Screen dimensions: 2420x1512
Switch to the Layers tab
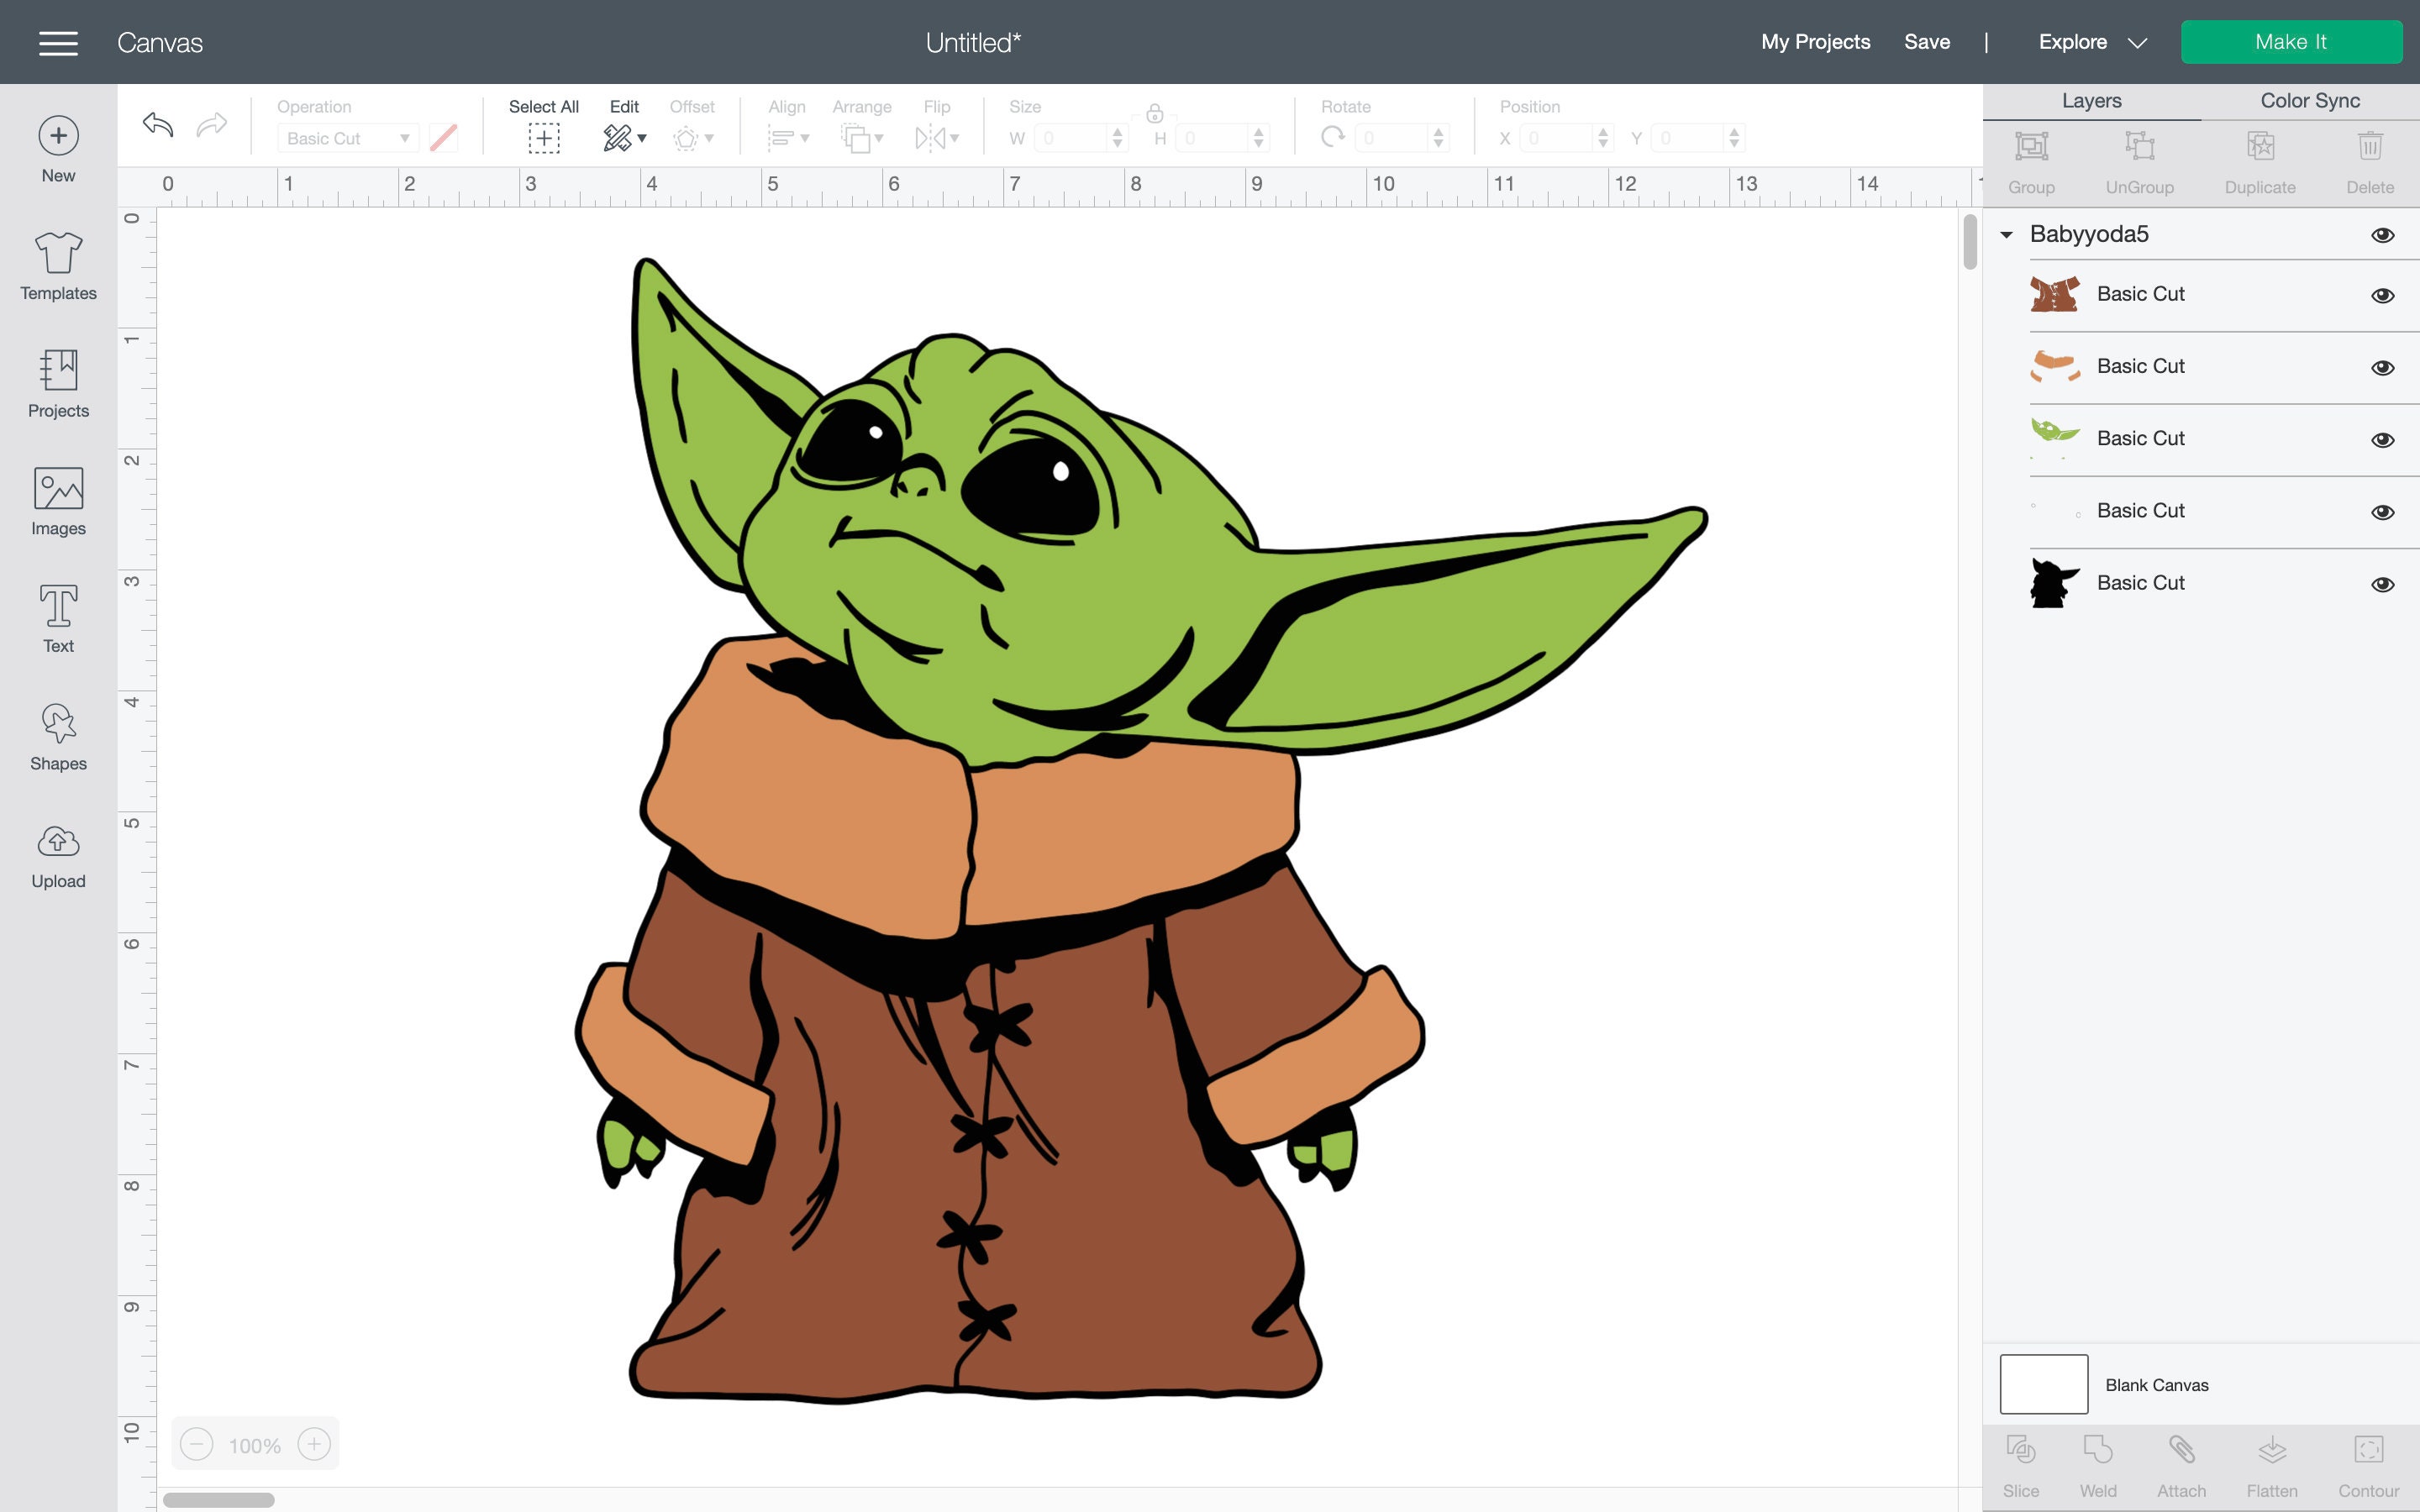click(2091, 101)
